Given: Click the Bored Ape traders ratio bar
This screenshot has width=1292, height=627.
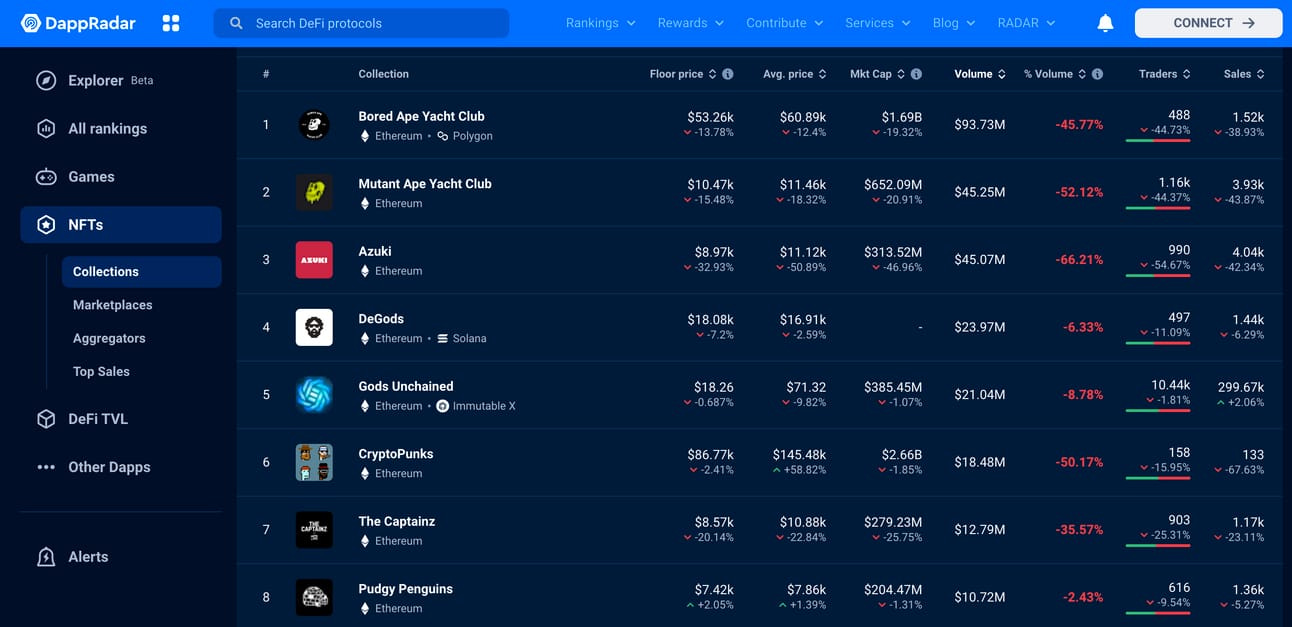Looking at the screenshot, I should (x=1158, y=140).
